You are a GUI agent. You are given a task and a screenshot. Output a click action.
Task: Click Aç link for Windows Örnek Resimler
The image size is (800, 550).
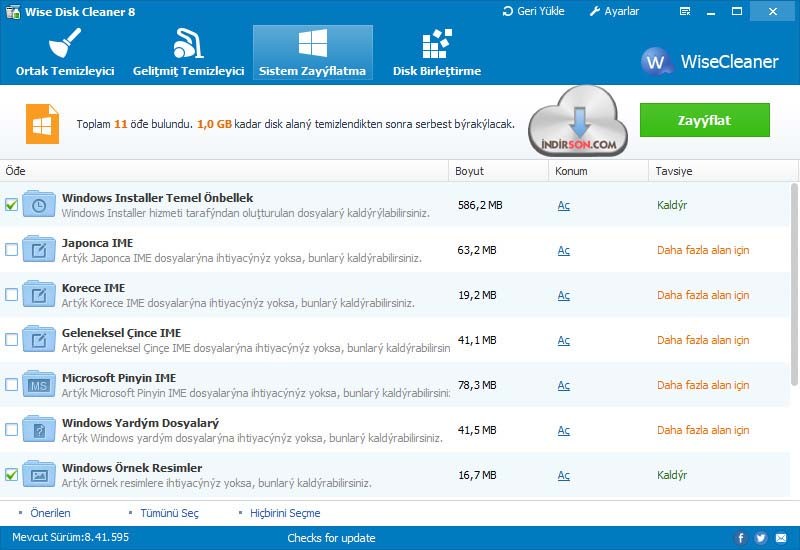[563, 476]
